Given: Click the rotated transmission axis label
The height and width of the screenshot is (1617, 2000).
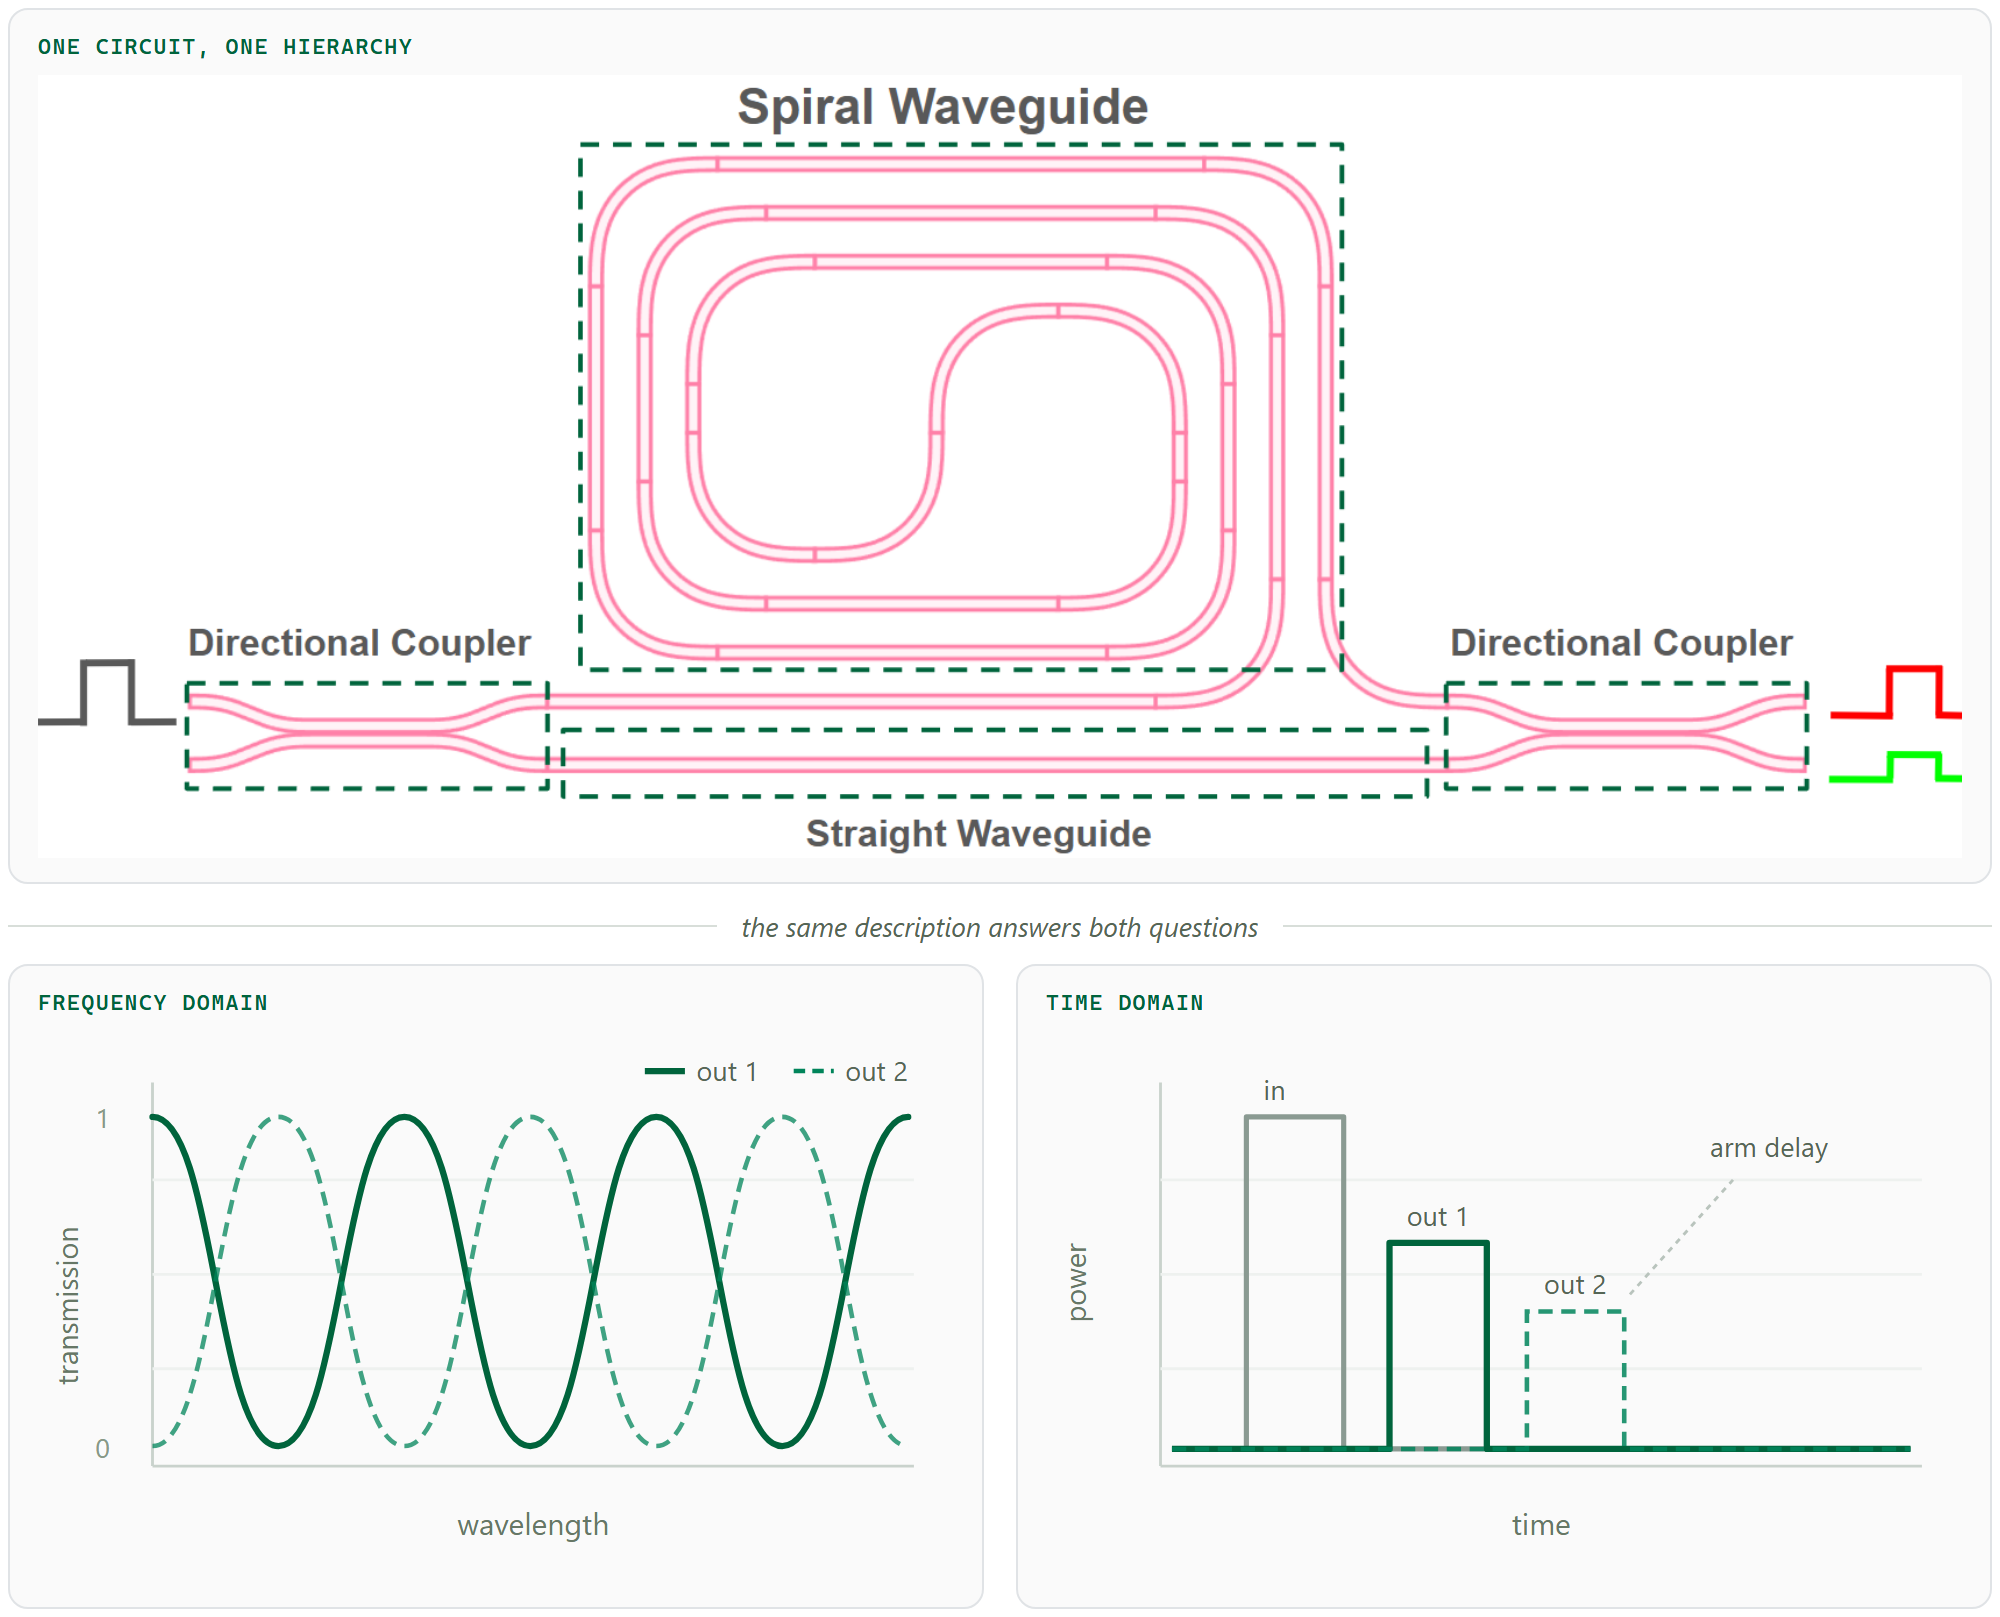Looking at the screenshot, I should click(x=68, y=1305).
